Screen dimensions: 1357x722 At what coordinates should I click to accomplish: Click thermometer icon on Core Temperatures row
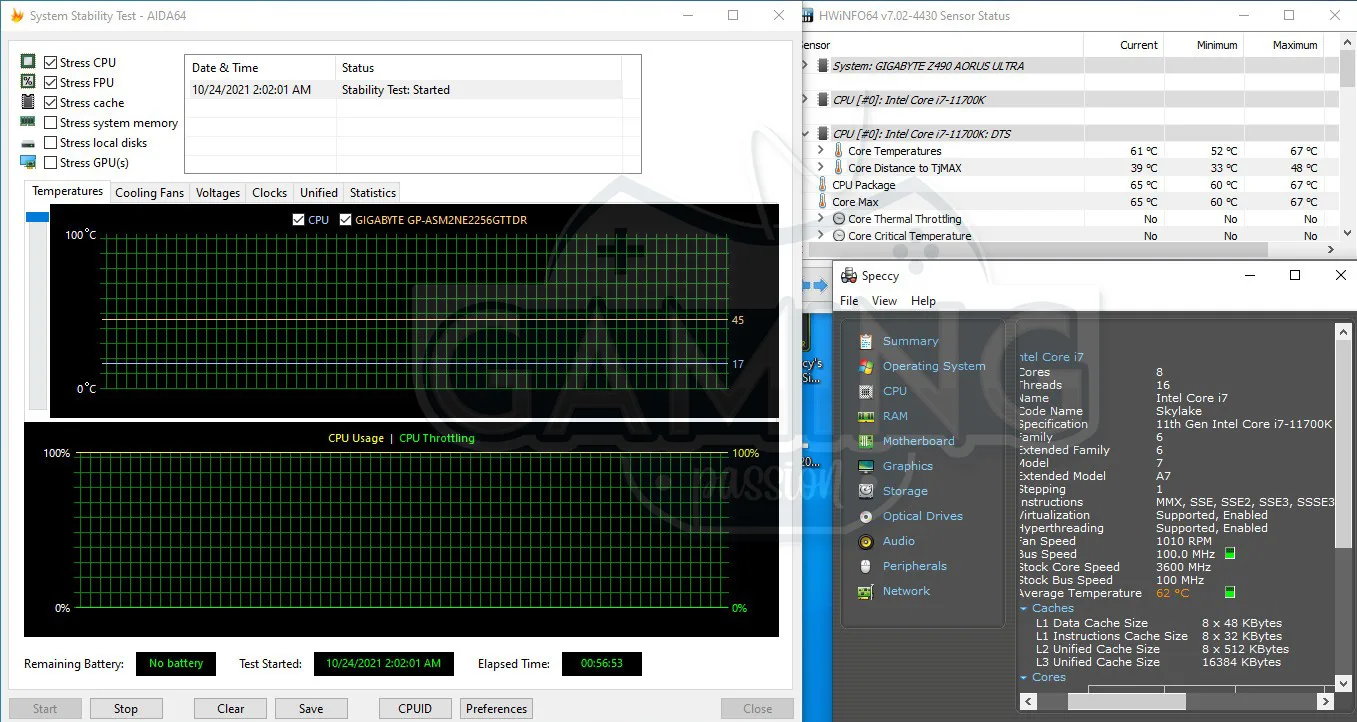point(838,151)
